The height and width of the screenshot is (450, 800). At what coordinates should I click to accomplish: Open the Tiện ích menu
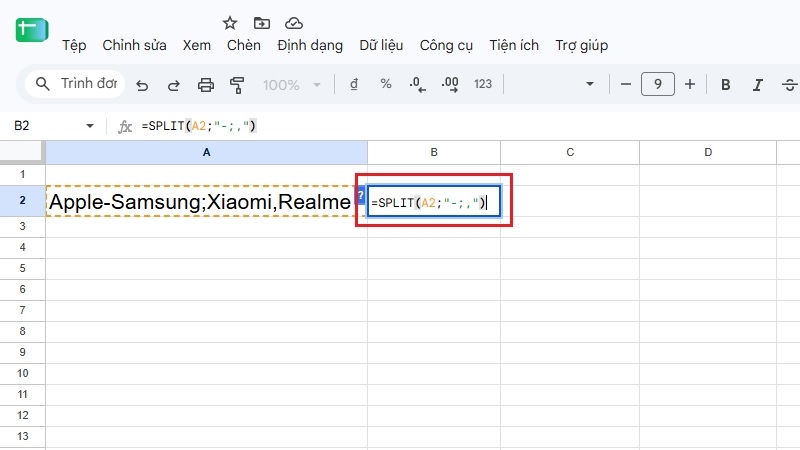click(x=514, y=45)
